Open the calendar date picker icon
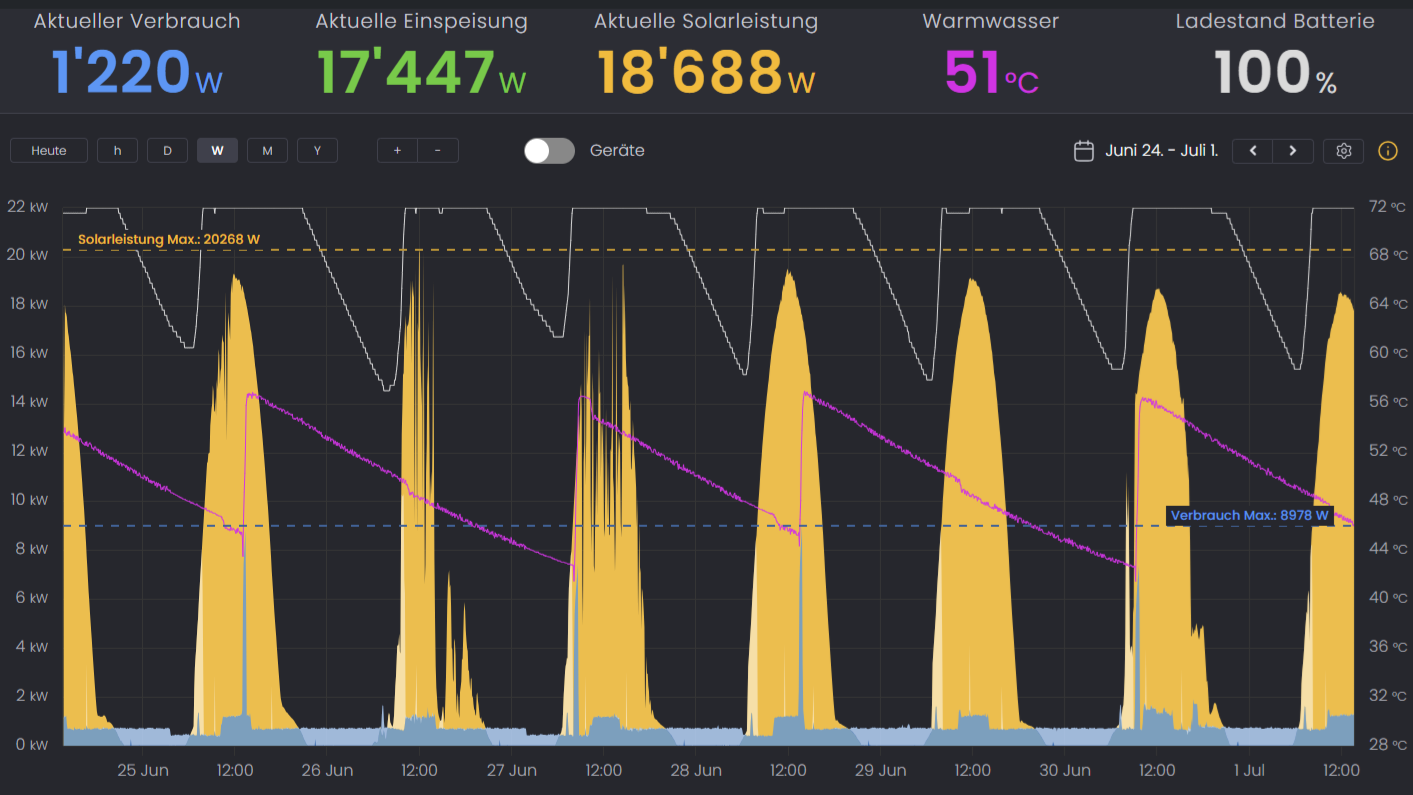 point(1084,149)
